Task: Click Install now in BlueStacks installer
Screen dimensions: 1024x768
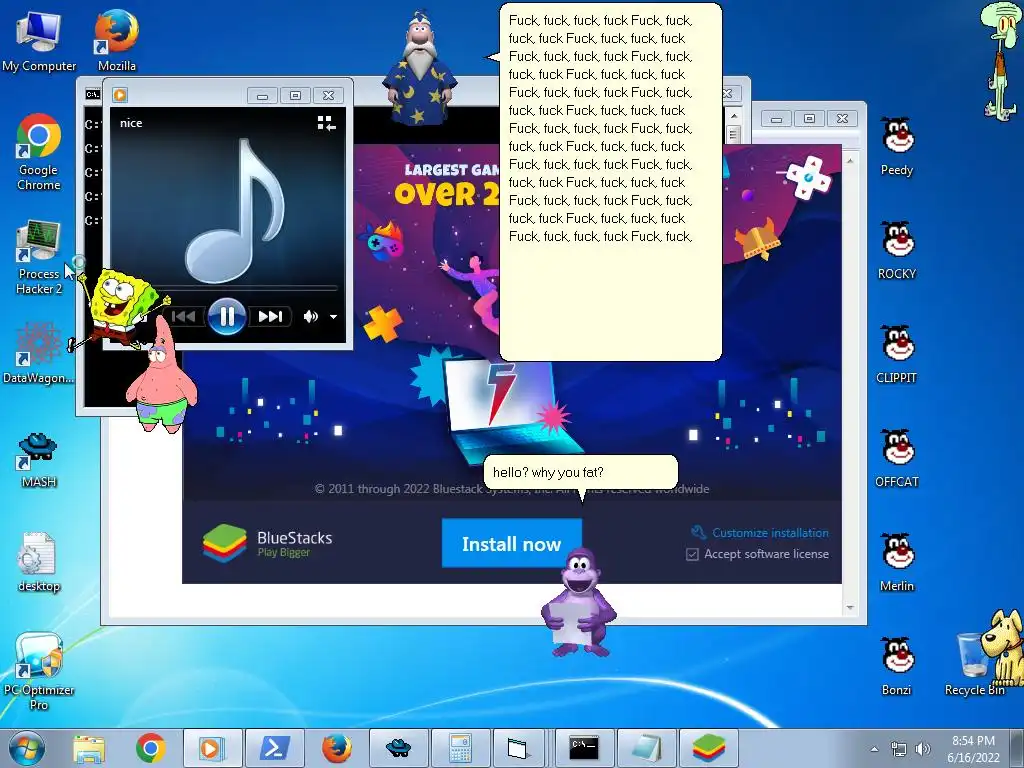Action: (511, 543)
